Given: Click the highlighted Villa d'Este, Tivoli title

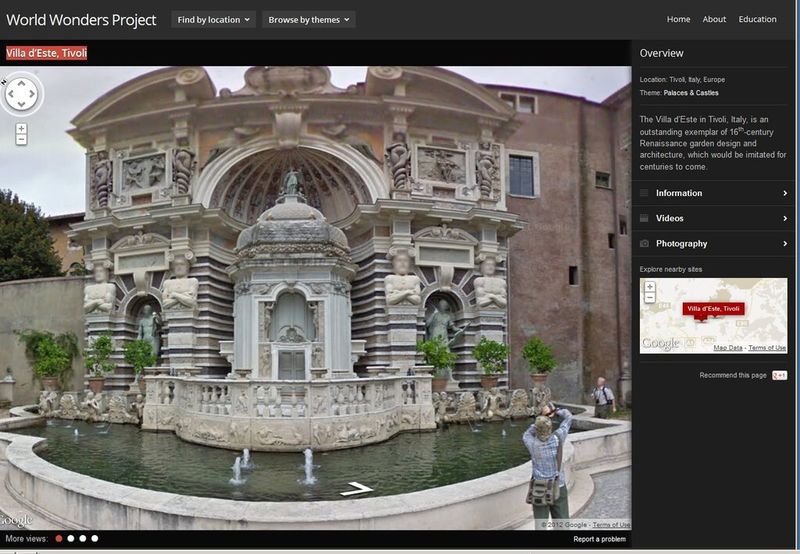Looking at the screenshot, I should click(x=46, y=53).
